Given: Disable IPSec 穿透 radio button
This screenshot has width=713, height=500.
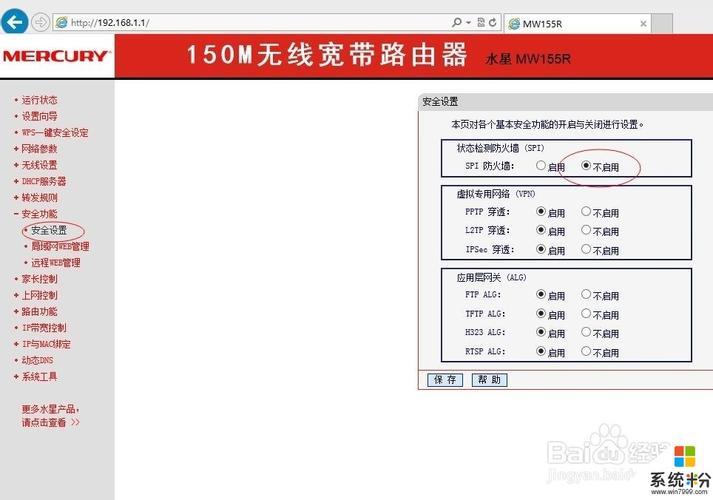Looking at the screenshot, I should 586,249.
